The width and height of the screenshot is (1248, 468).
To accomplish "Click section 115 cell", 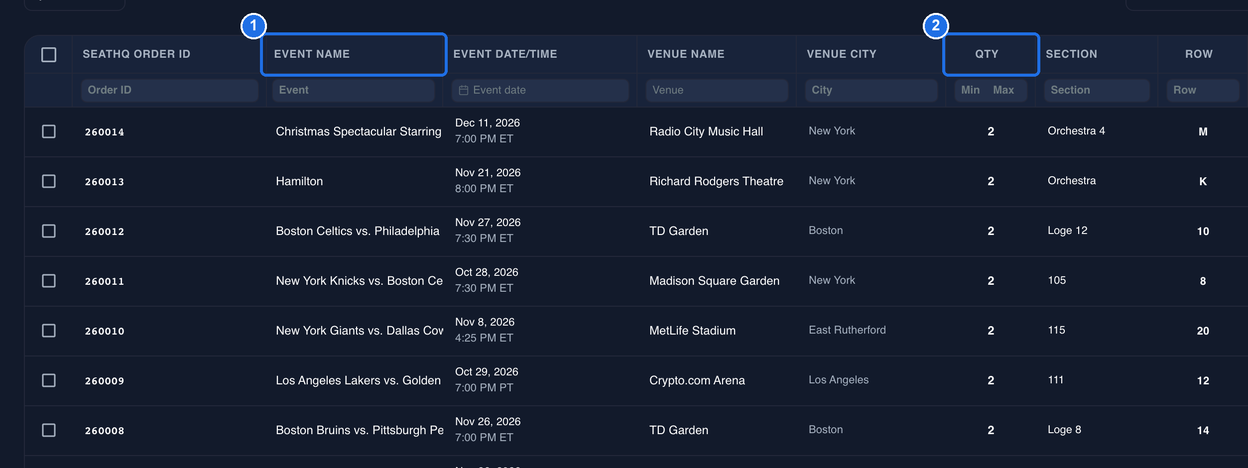I will pyautogui.click(x=1056, y=330).
